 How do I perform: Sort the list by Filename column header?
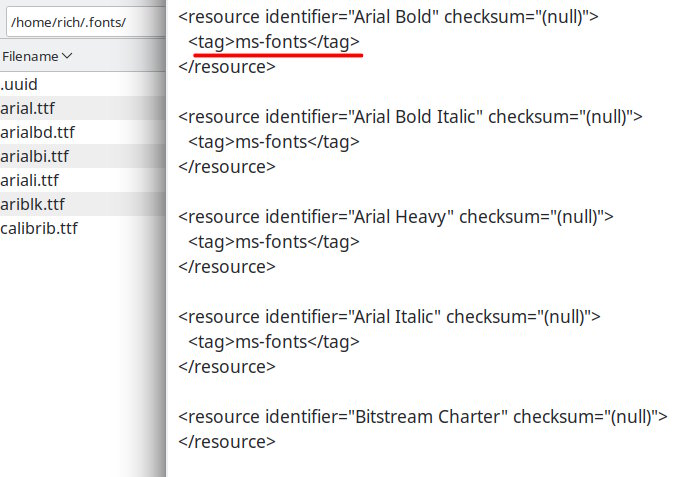click(30, 57)
